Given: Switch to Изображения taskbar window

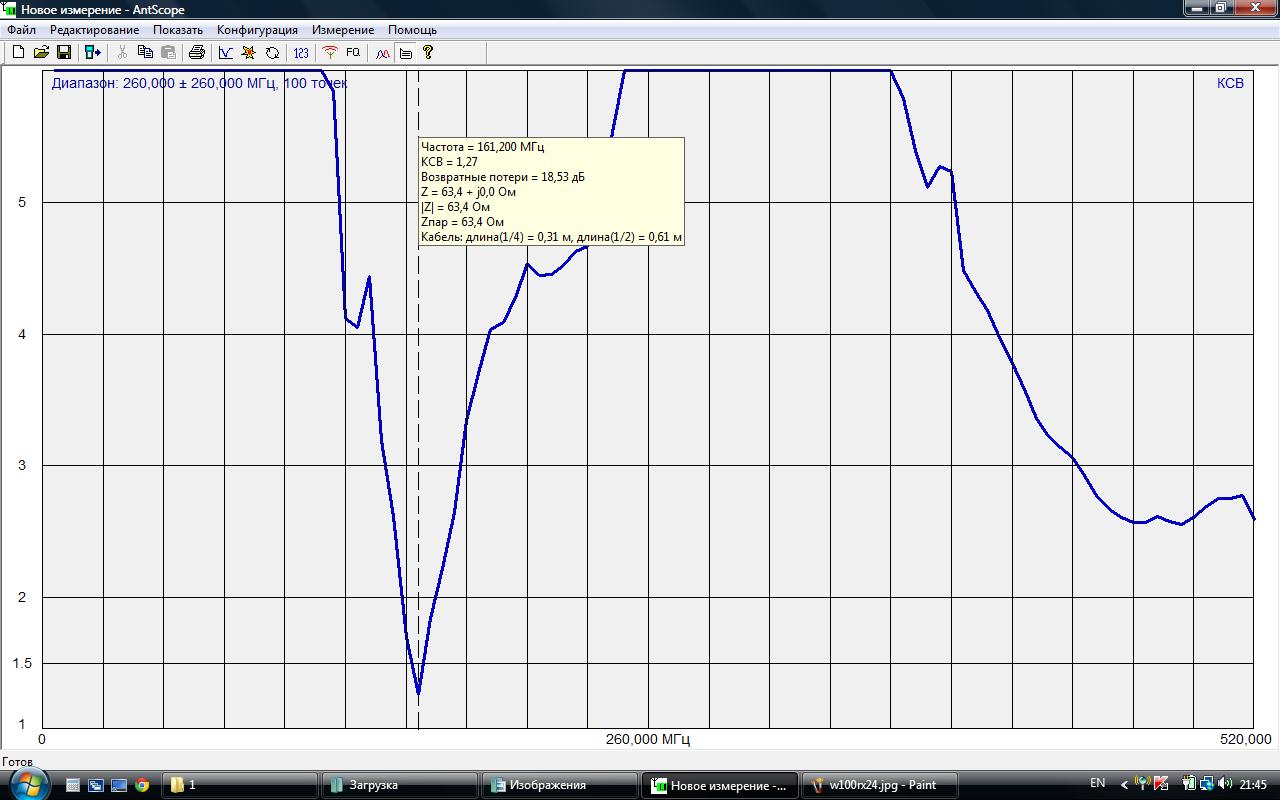Looking at the screenshot, I should 560,785.
